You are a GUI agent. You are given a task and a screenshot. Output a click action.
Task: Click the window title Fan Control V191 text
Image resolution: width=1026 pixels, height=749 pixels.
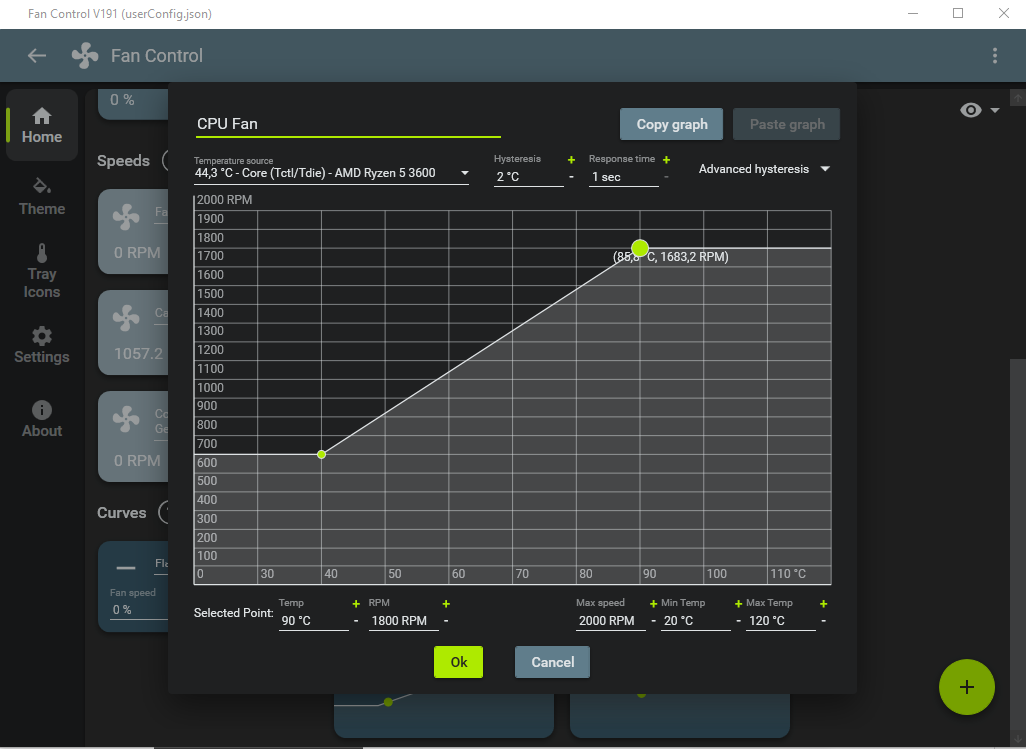(120, 14)
